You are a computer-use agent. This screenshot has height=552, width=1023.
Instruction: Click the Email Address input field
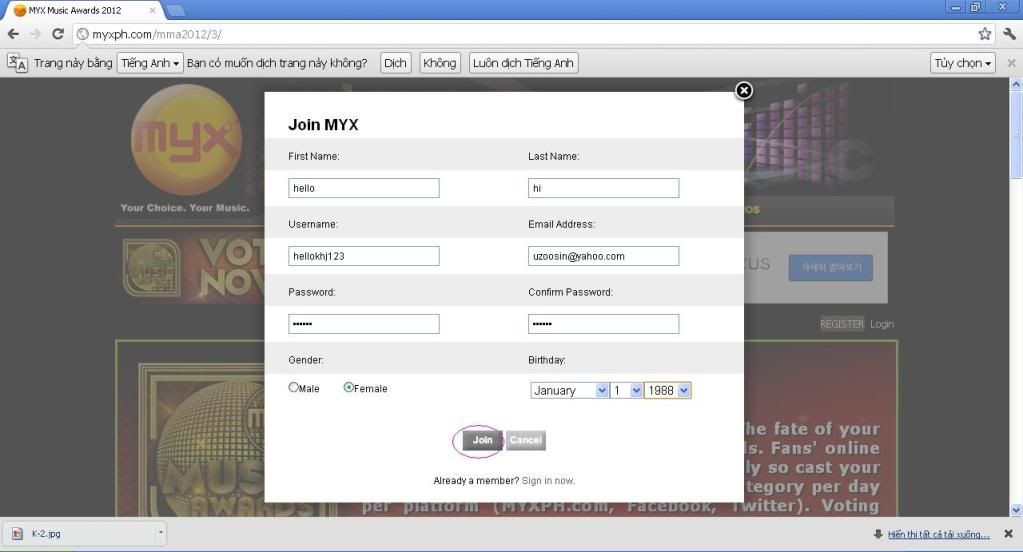[x=603, y=256]
